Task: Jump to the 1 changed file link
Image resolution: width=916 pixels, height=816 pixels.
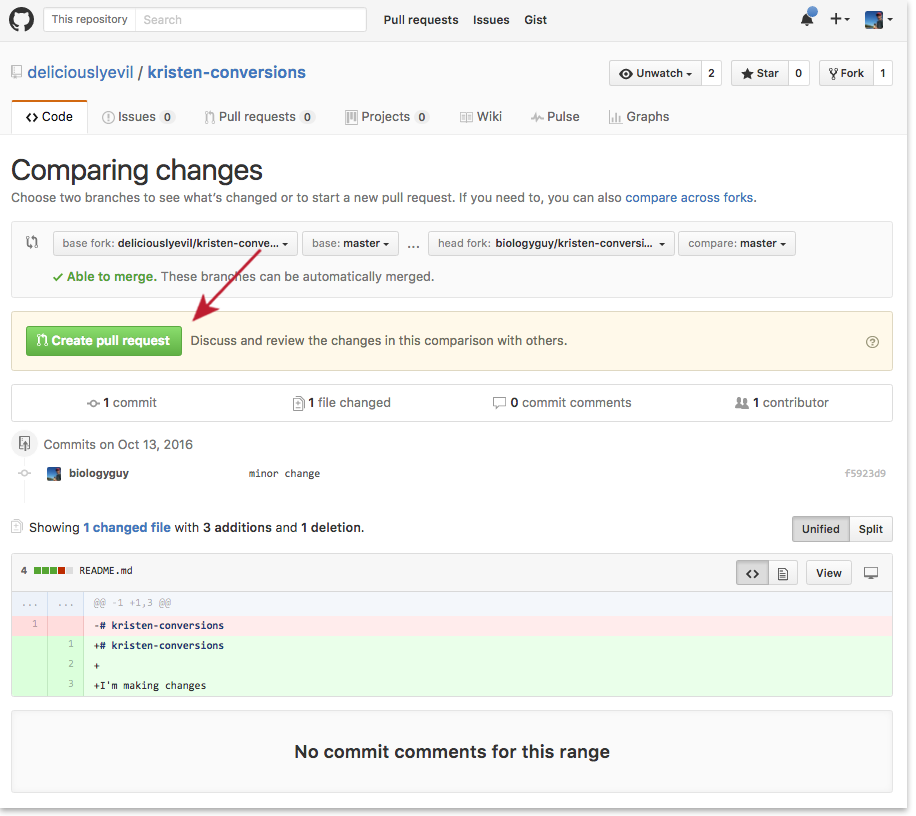Action: [127, 528]
